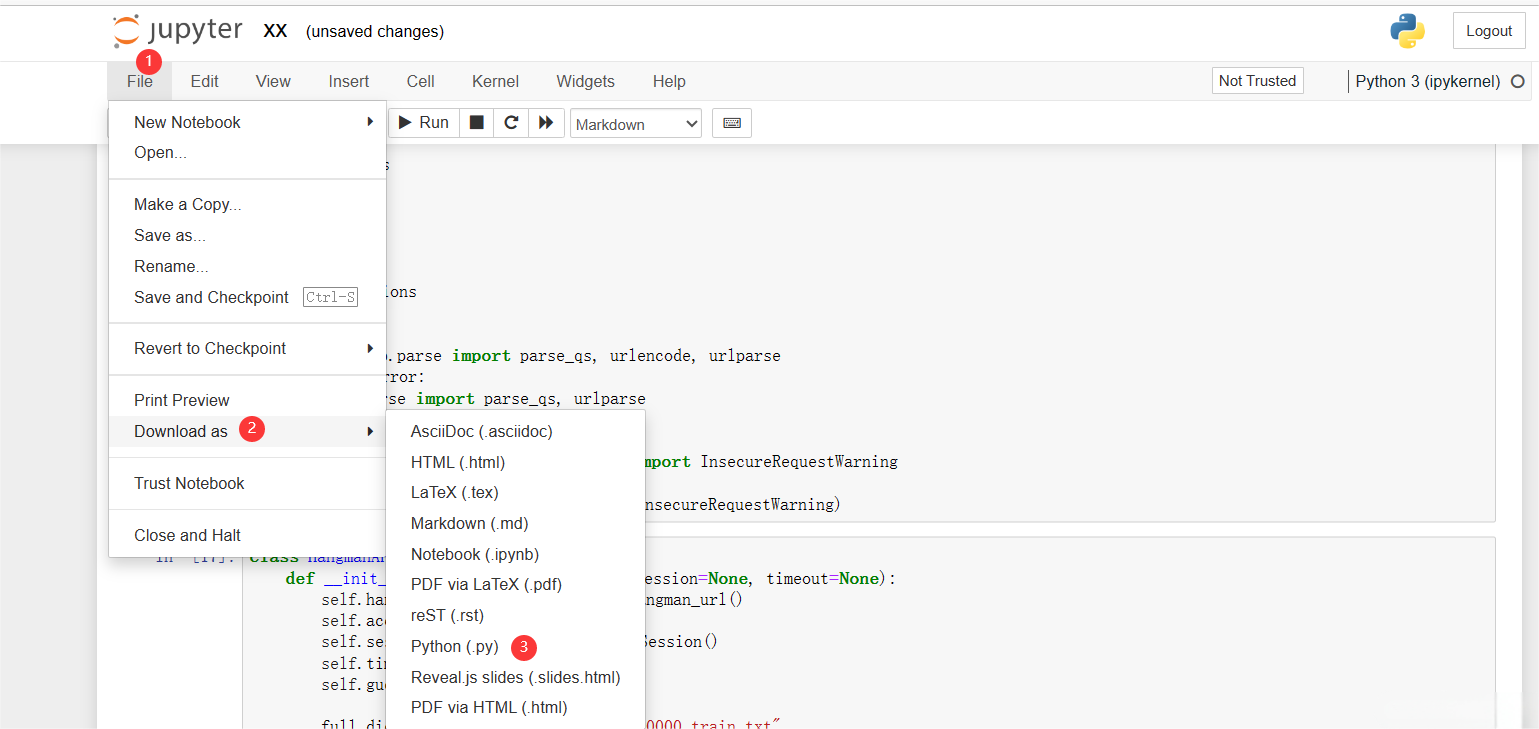
Task: Download as PDF via LaTeX (.pdf)
Action: tap(516, 584)
